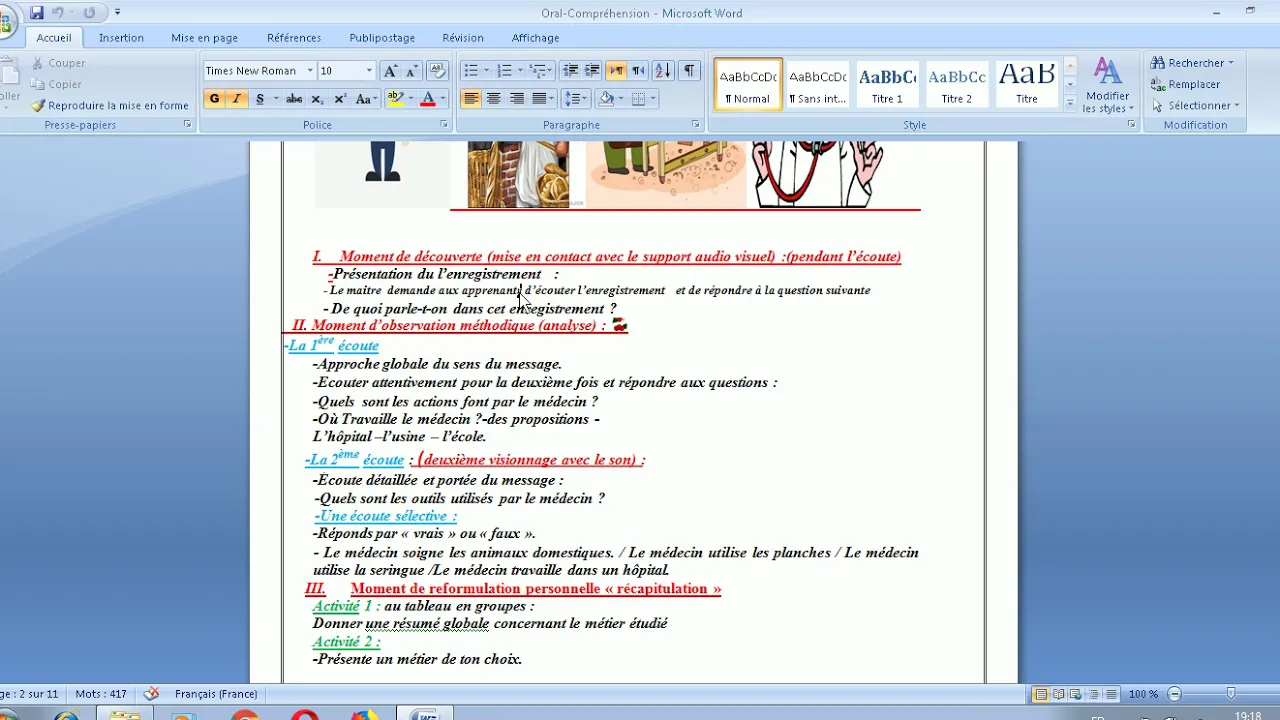This screenshot has height=720, width=1280.
Task: Click the Français (France) language indicator
Action: [216, 694]
